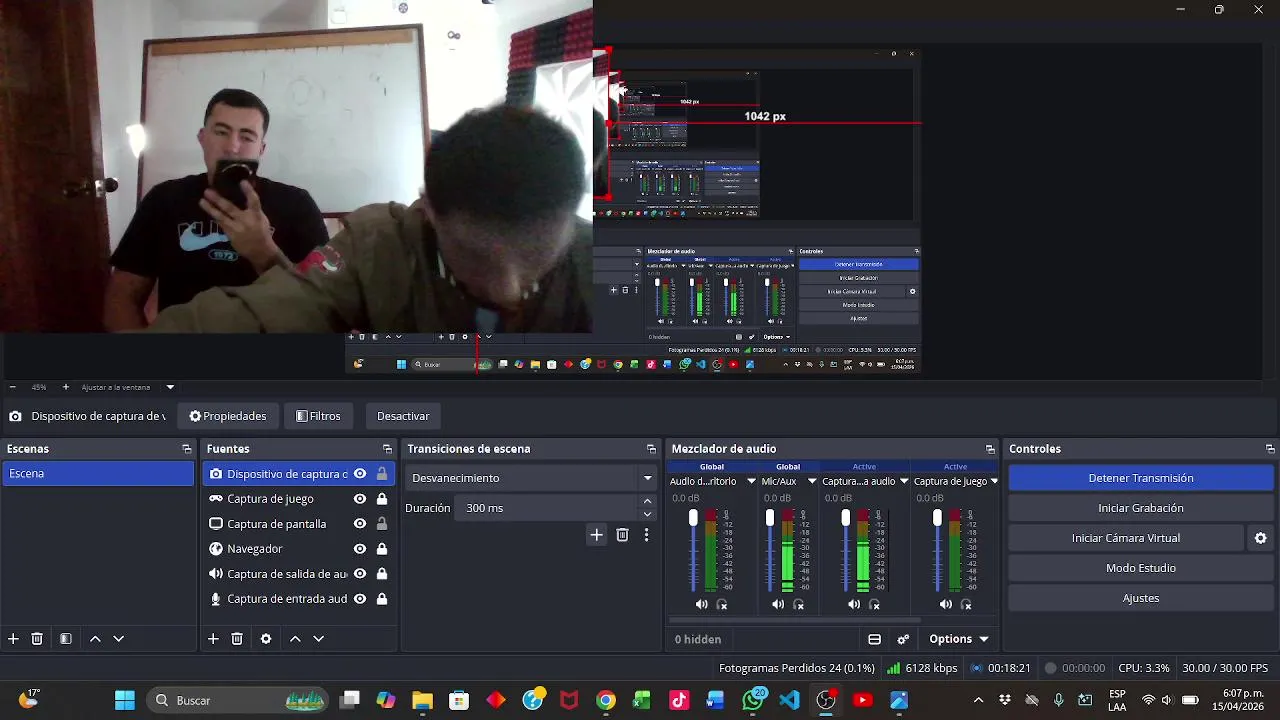Hide the Navegador source
The width and height of the screenshot is (1280, 720).
click(360, 549)
